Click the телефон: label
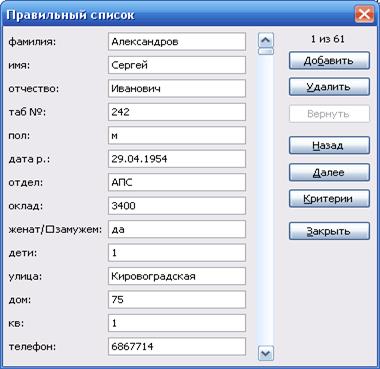This screenshot has width=380, height=369. [32, 347]
